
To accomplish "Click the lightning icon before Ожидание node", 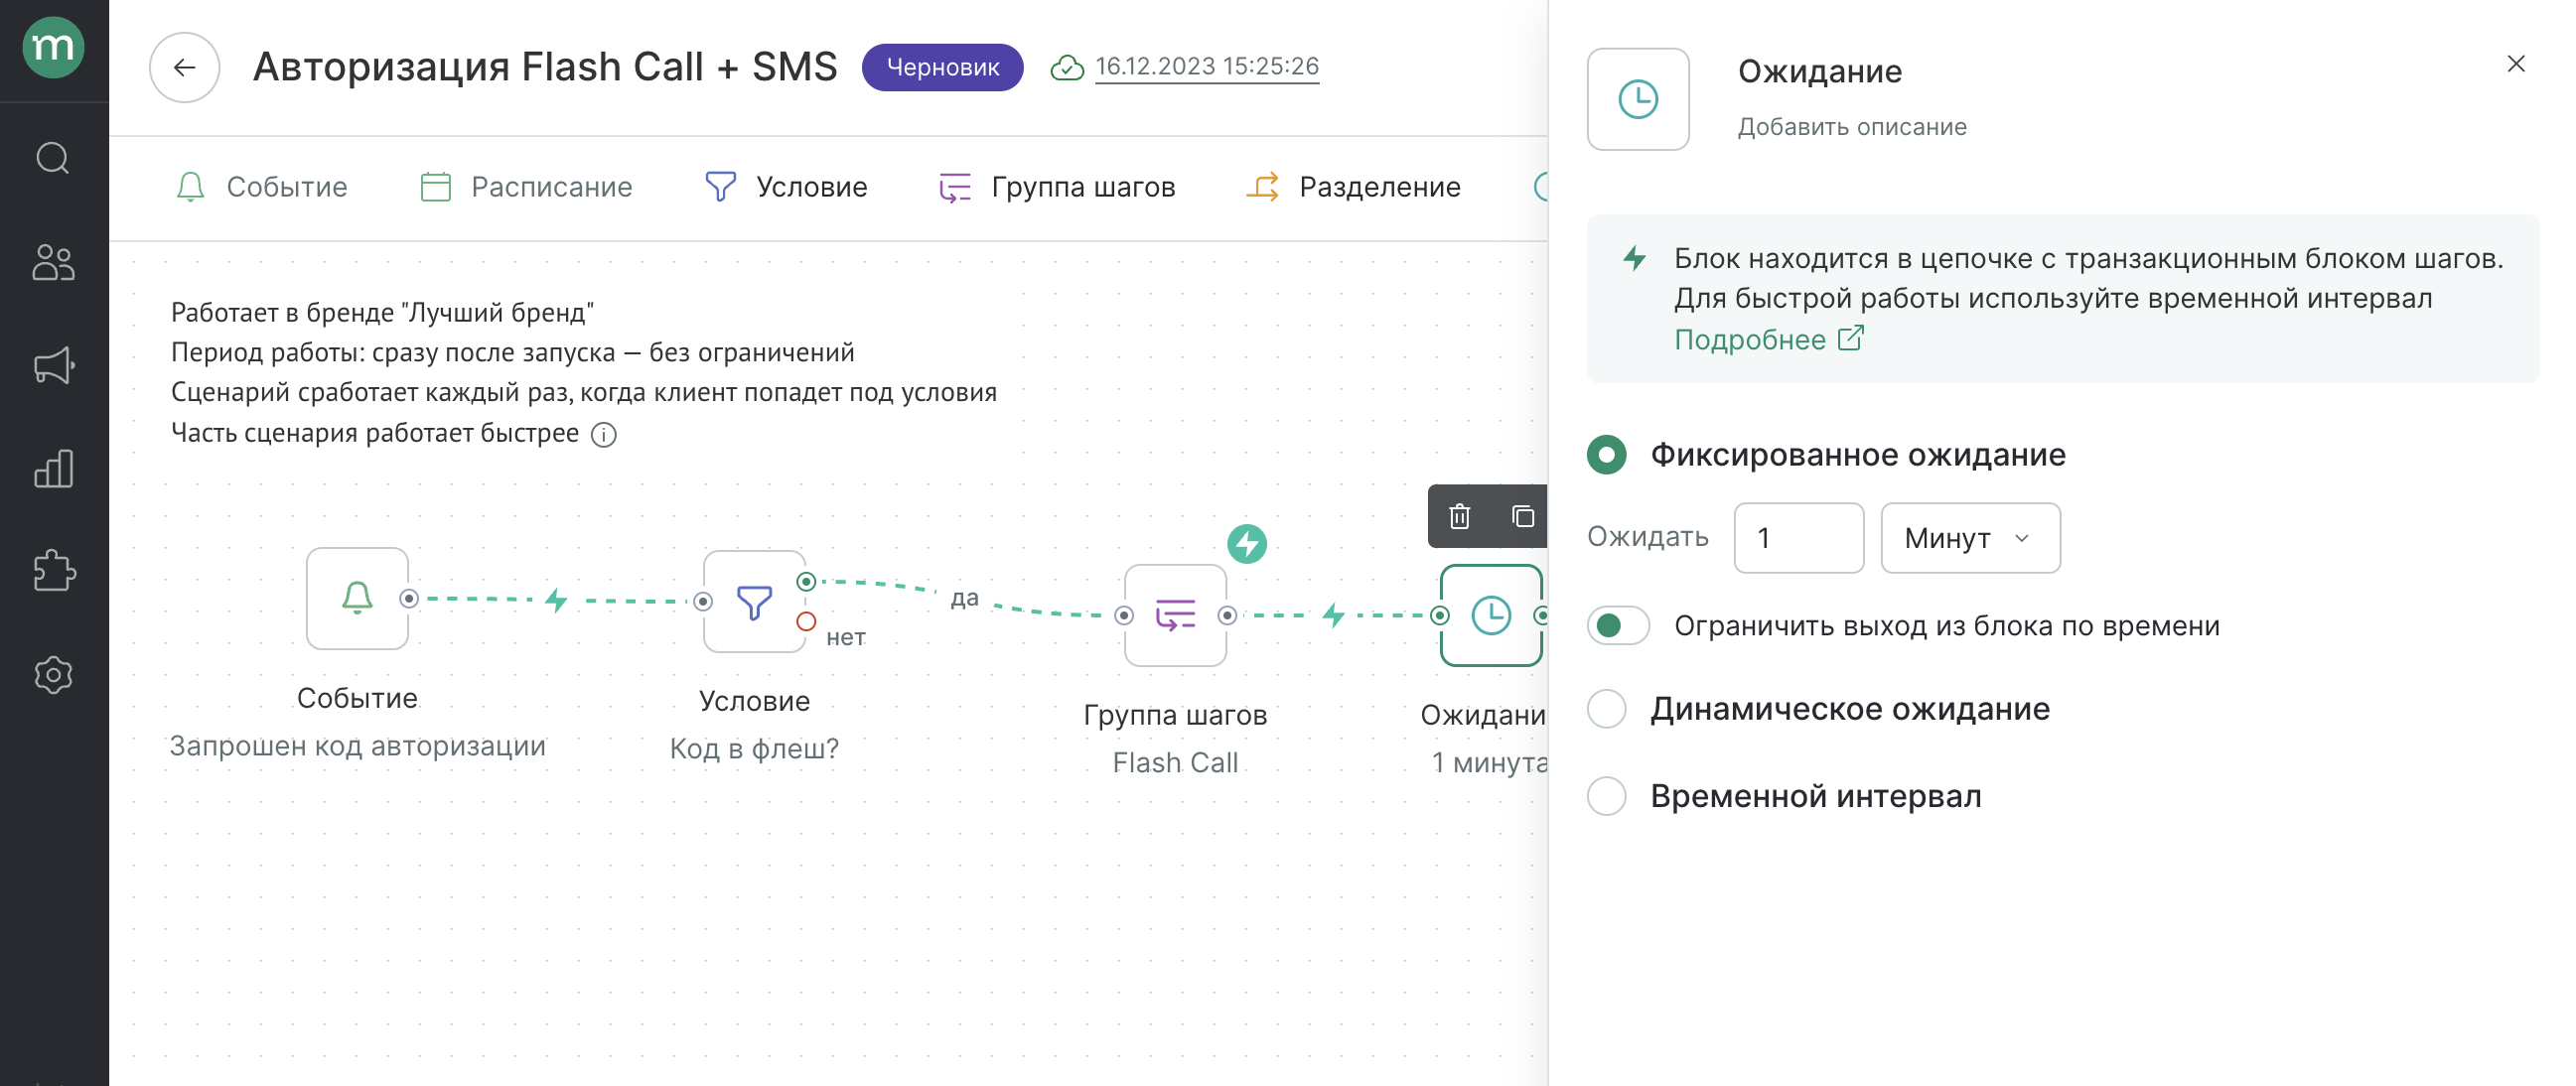I will point(1333,614).
